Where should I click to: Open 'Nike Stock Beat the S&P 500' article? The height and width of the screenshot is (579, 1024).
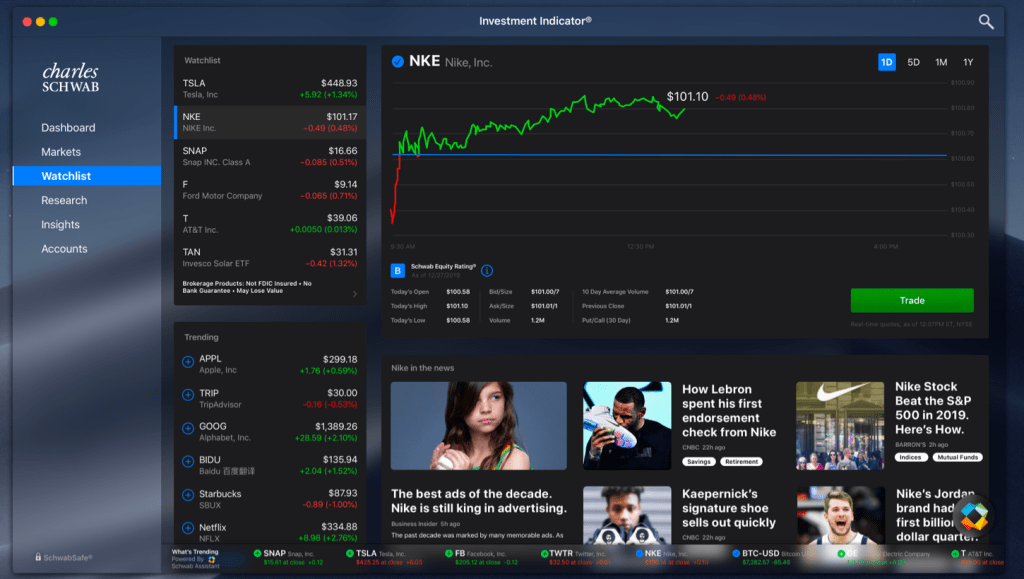pos(933,408)
